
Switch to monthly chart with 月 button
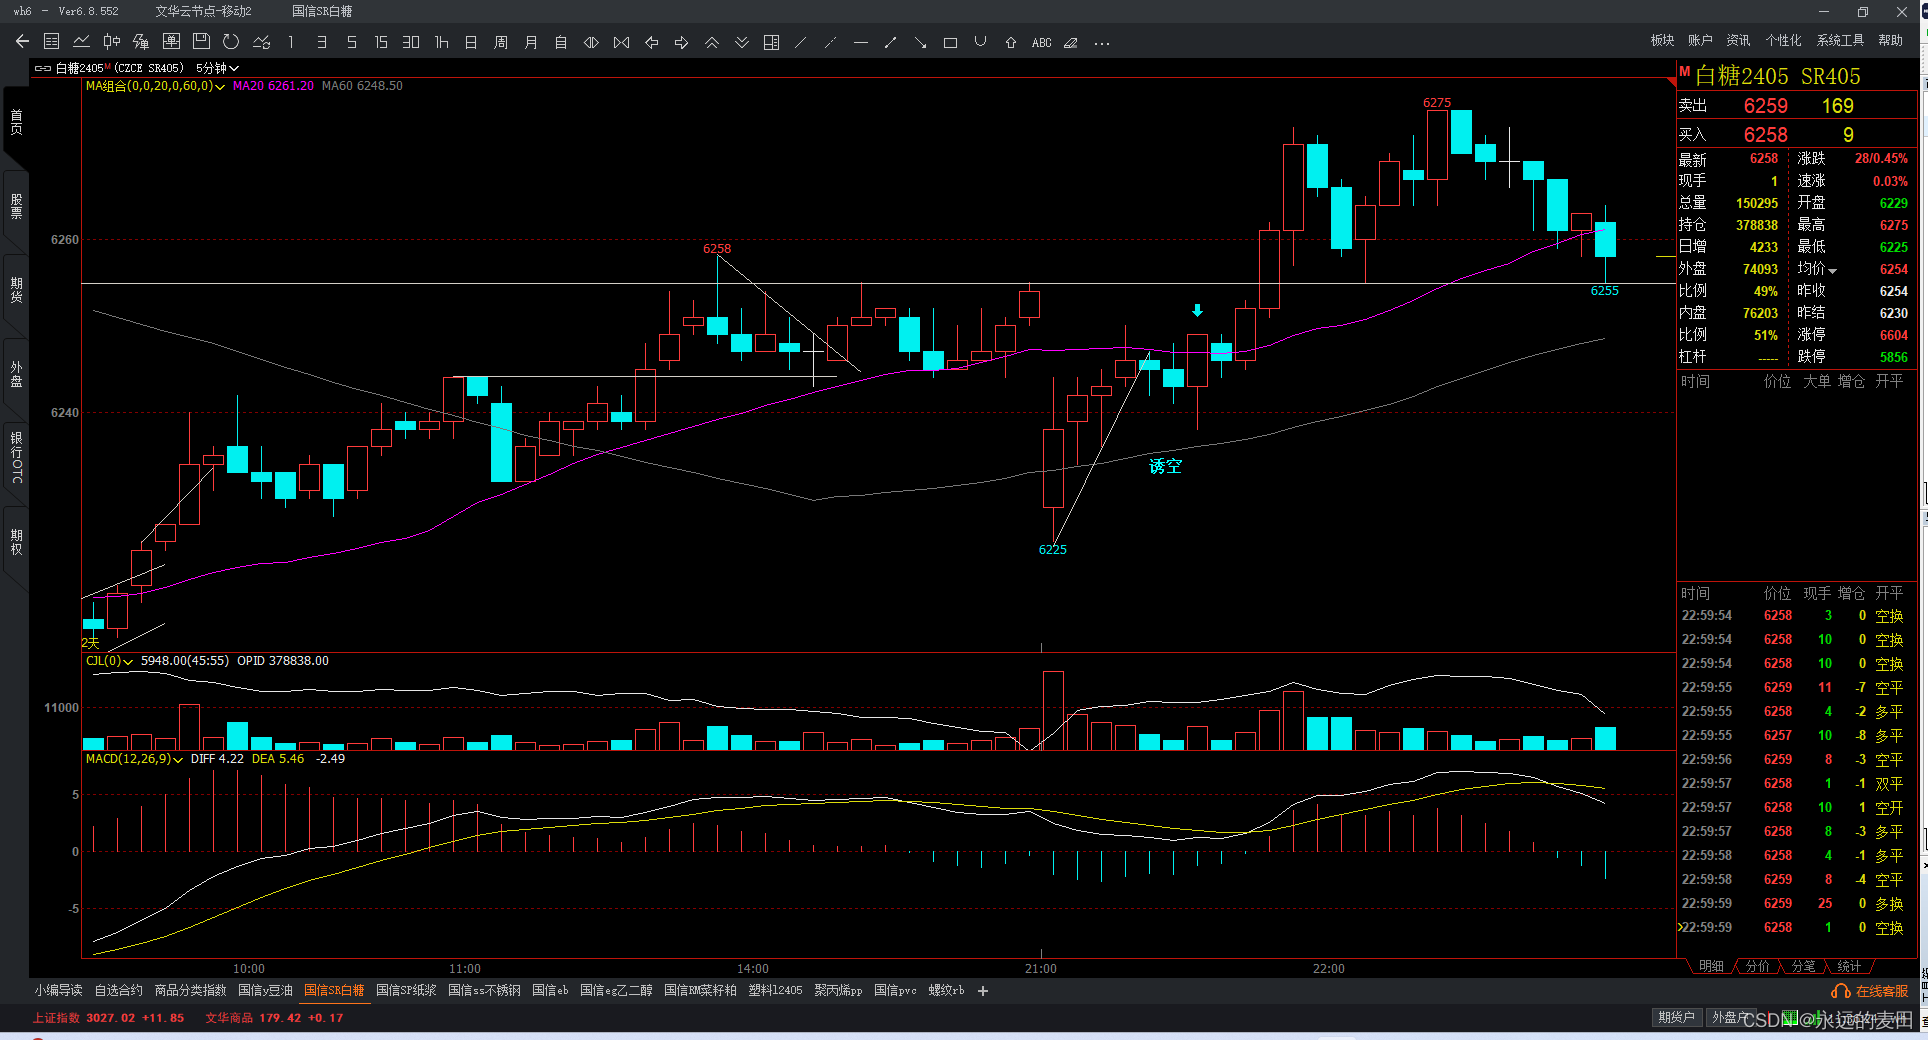531,42
